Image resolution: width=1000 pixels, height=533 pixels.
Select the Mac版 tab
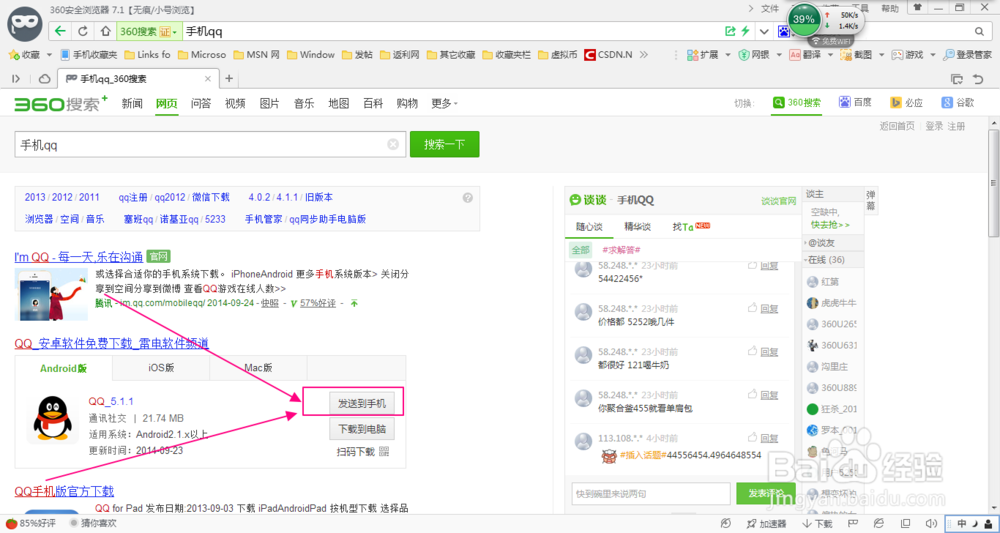258,368
